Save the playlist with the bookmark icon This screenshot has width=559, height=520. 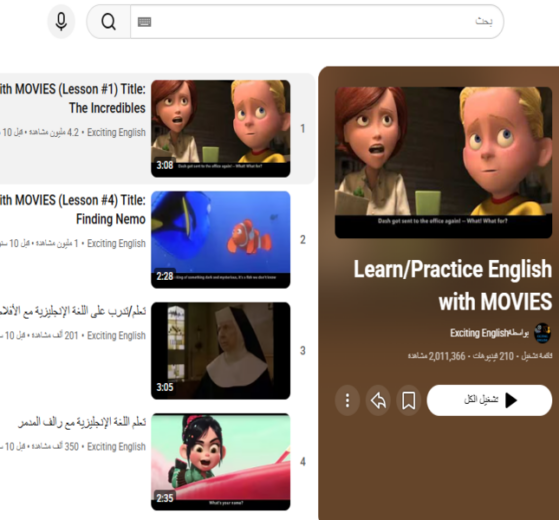[409, 400]
